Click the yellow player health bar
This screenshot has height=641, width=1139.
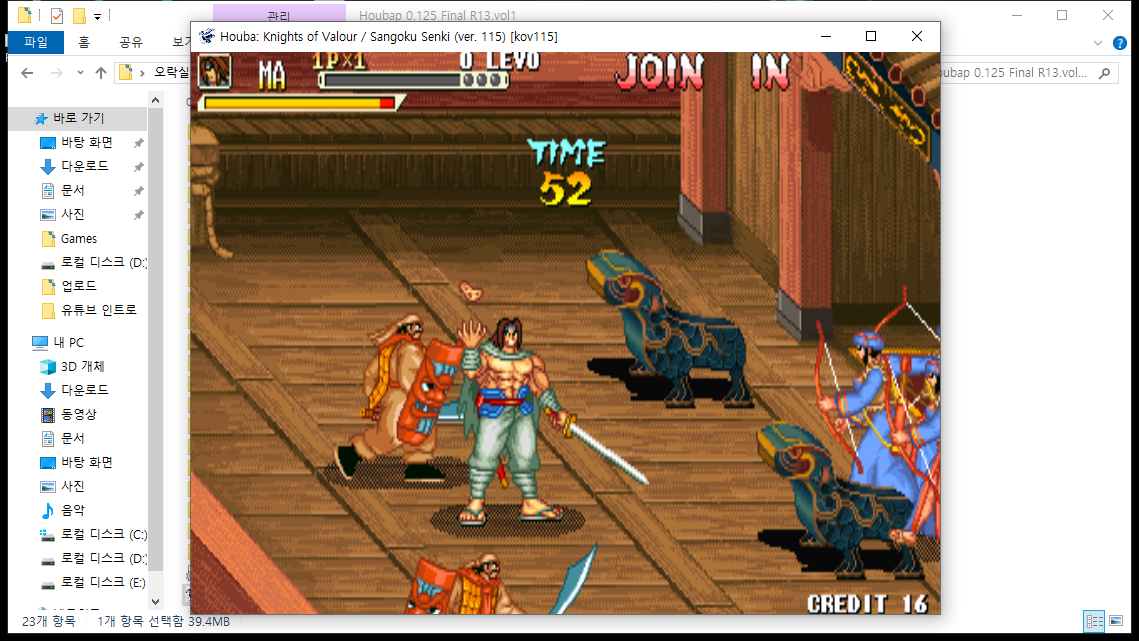(x=300, y=103)
